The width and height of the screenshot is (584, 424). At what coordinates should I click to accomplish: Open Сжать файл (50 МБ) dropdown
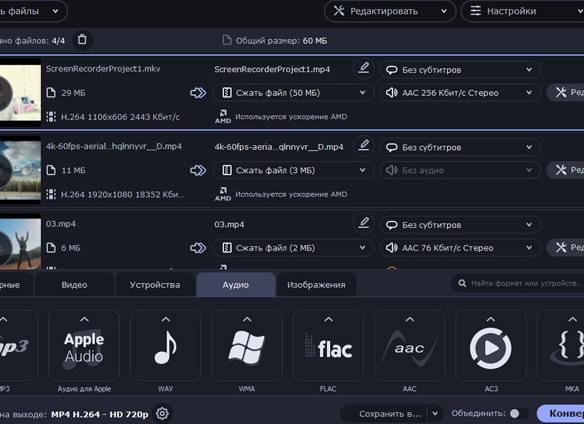293,93
